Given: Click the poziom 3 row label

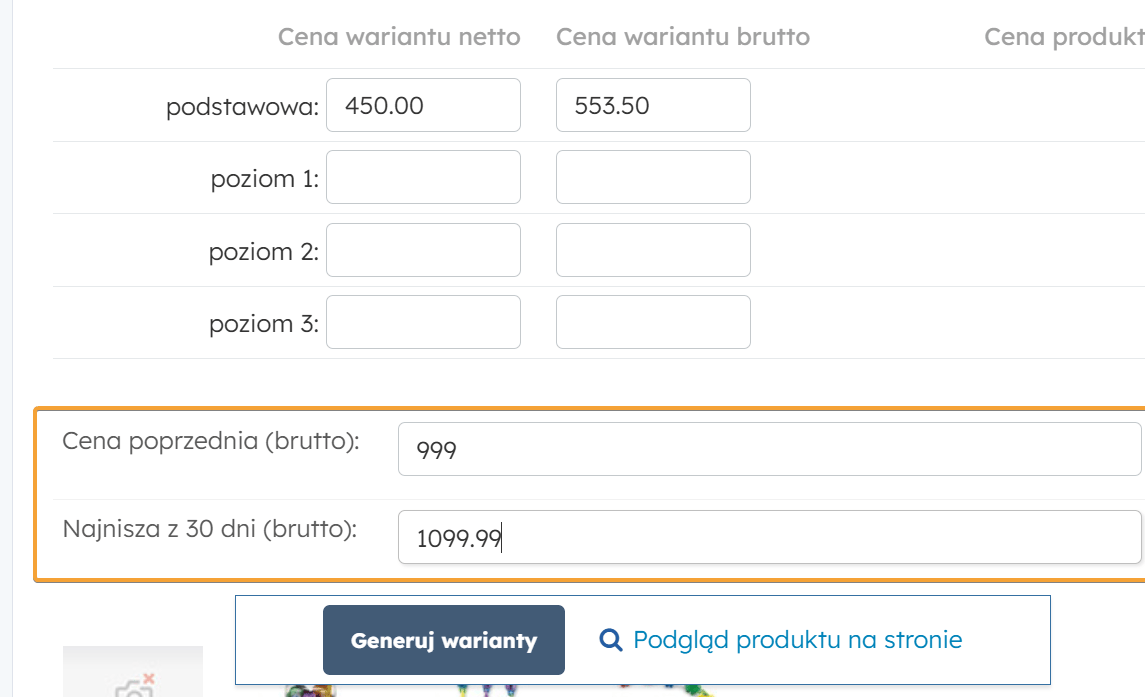Looking at the screenshot, I should coord(263,324).
